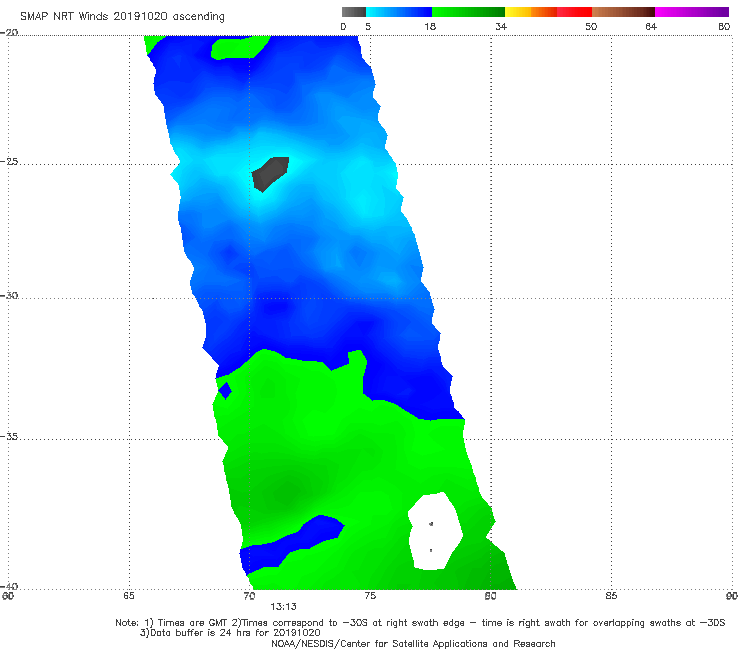740x650 pixels.
Task: Pick the red colorbar segment
Action: click(574, 12)
